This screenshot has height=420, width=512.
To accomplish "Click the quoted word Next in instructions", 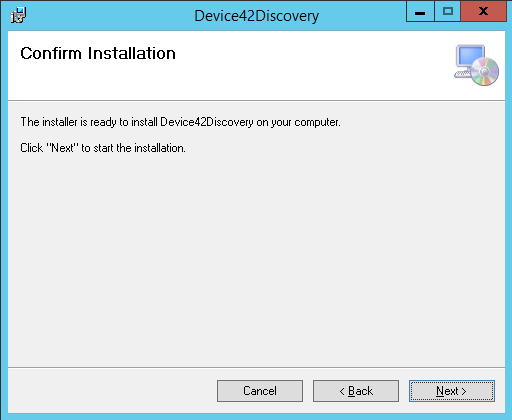I will tap(62, 148).
